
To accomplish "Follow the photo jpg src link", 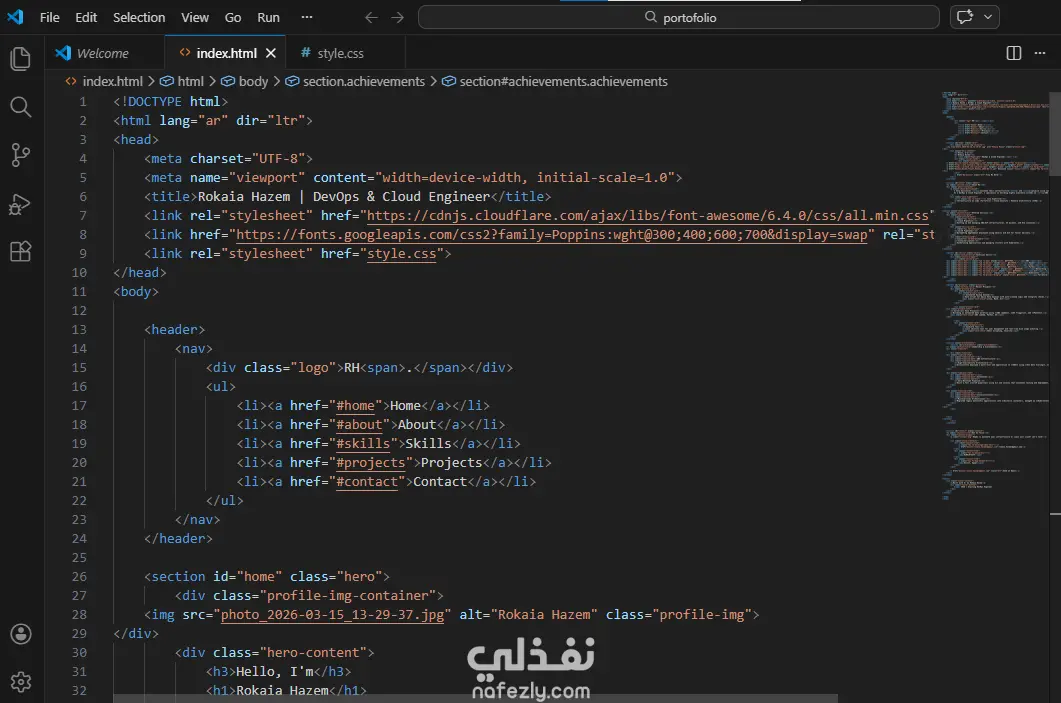I will [332, 614].
